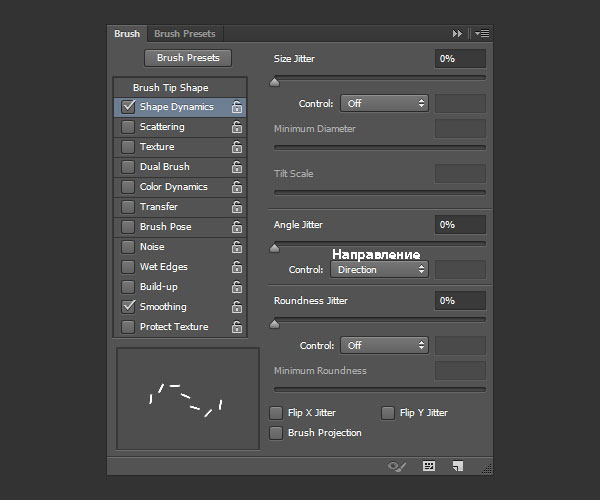
Task: Toggle lock icon for Dual Brush
Action: click(x=237, y=167)
